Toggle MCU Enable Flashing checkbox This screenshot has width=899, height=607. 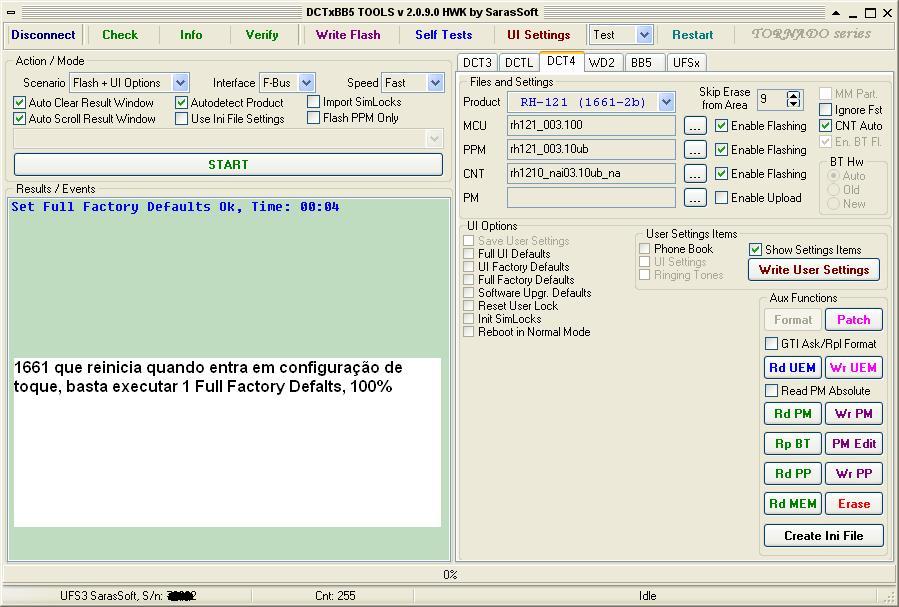722,126
